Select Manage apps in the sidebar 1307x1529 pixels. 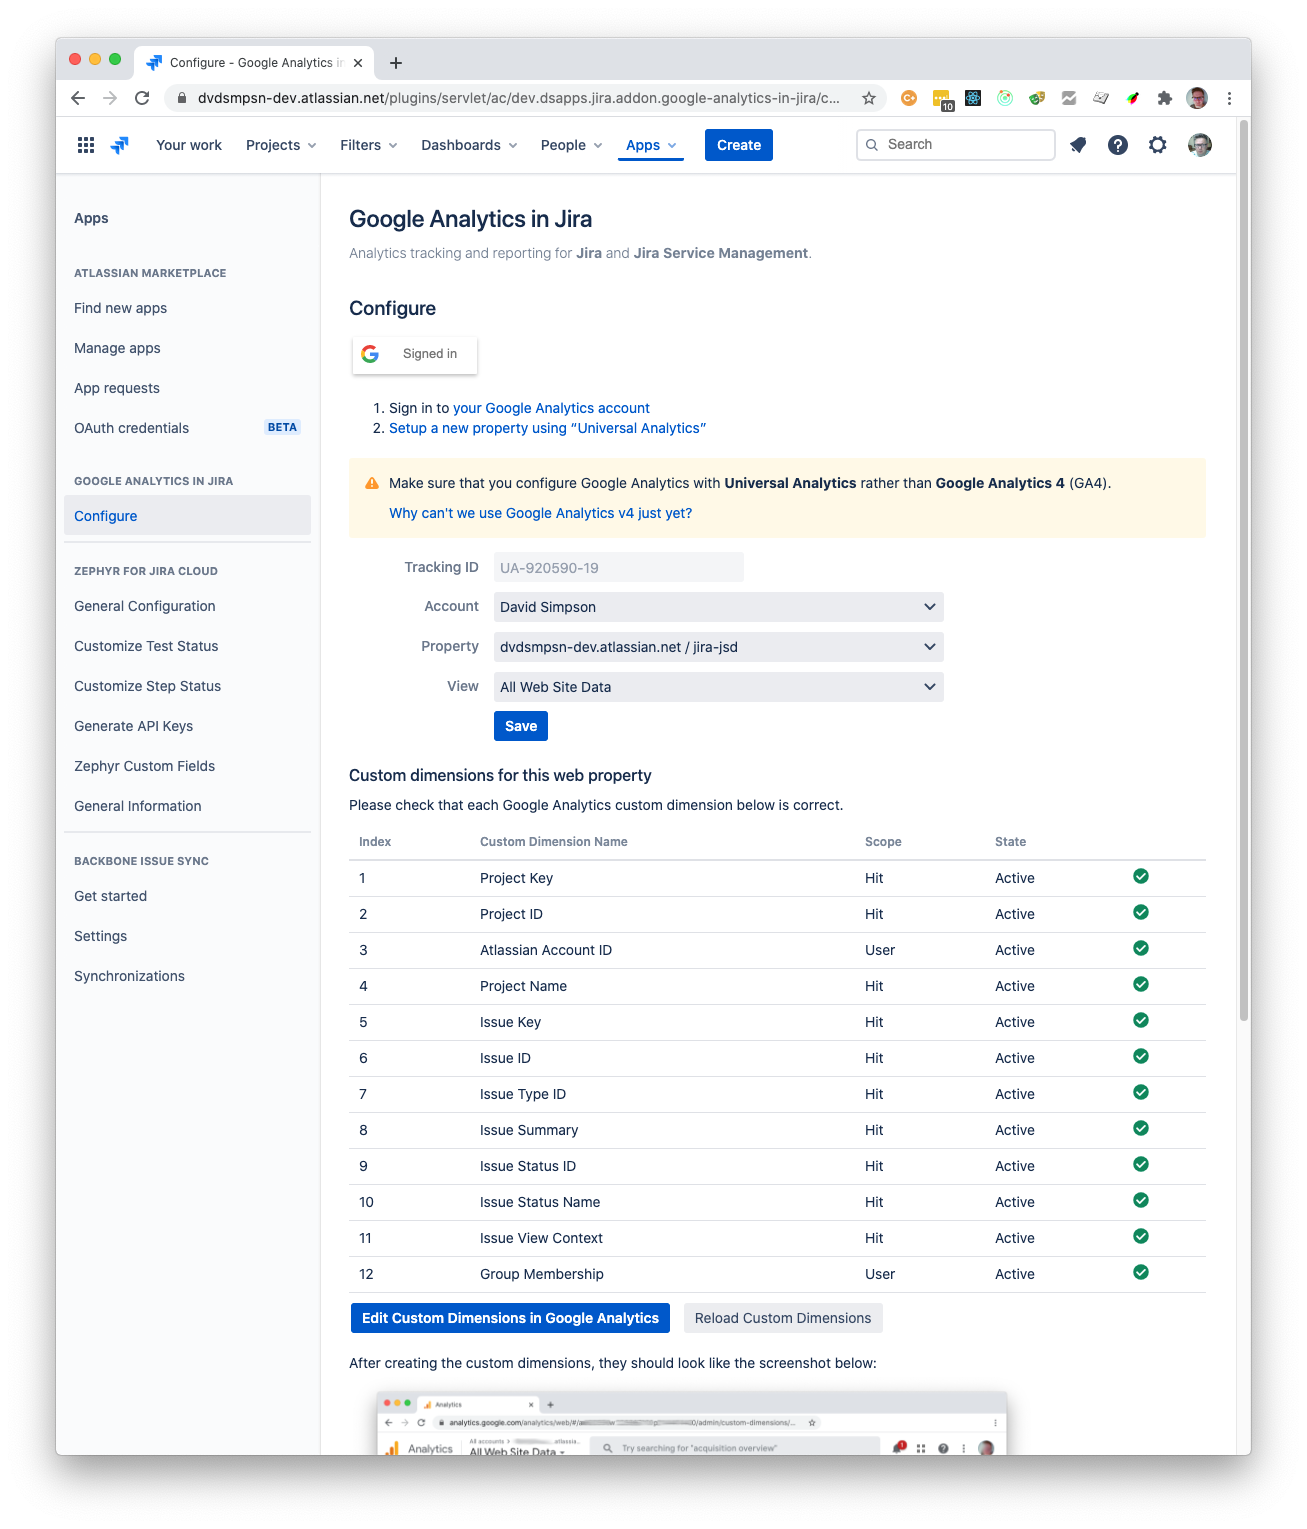pyautogui.click(x=117, y=348)
